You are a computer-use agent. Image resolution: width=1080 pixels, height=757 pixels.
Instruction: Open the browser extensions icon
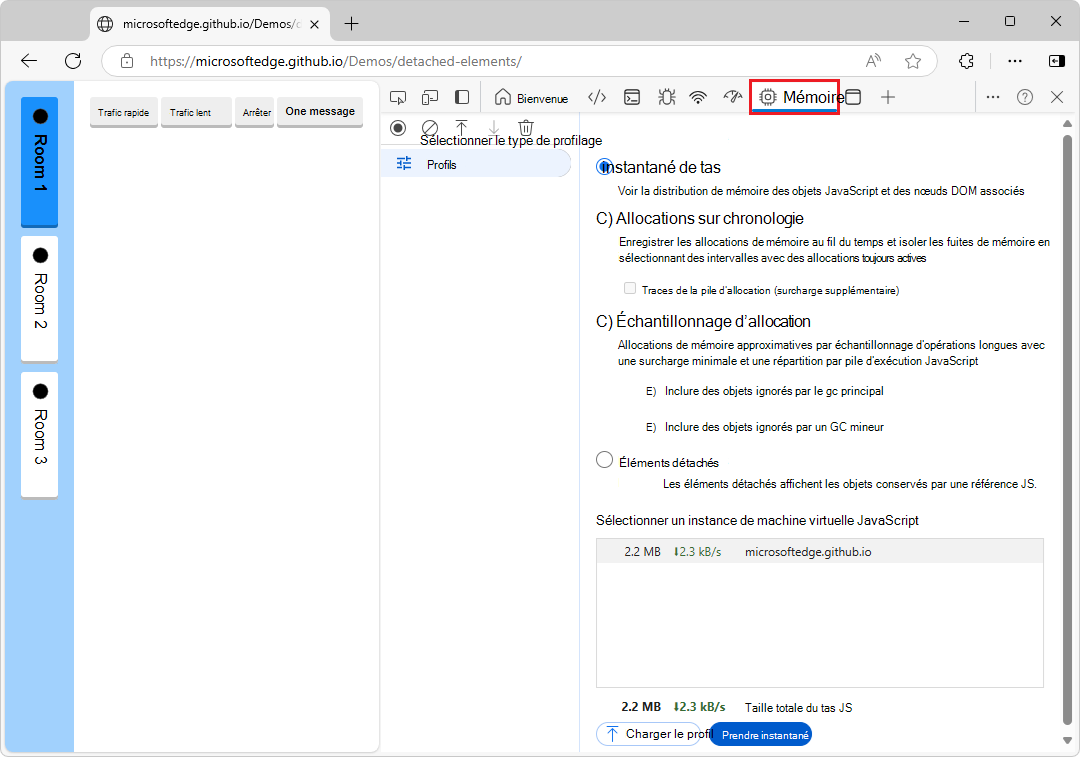click(x=966, y=61)
